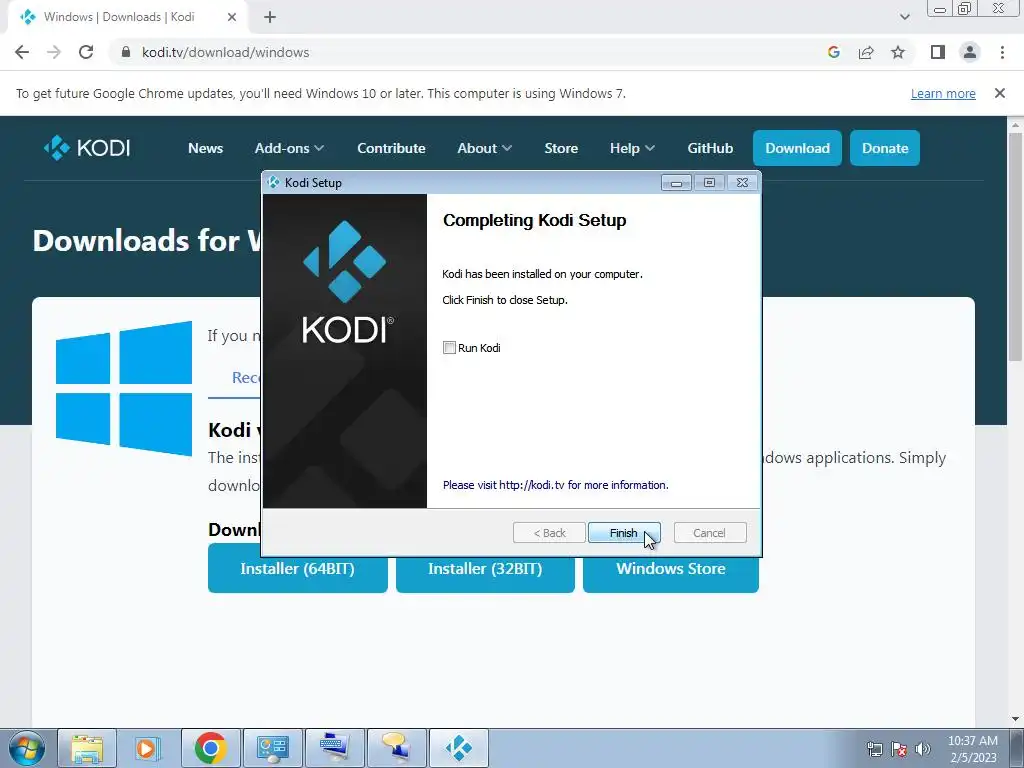This screenshot has height=768, width=1024.
Task: Go back with browser back arrow
Action: pyautogui.click(x=22, y=52)
